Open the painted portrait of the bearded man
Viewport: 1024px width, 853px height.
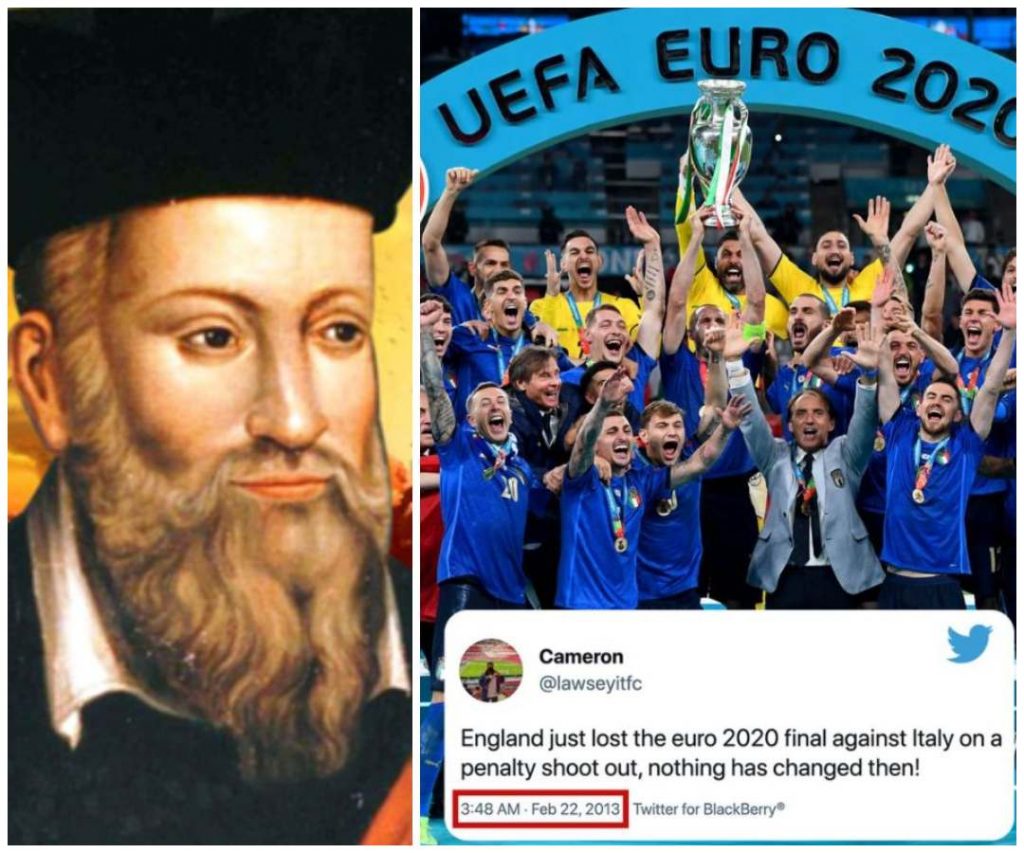210,426
